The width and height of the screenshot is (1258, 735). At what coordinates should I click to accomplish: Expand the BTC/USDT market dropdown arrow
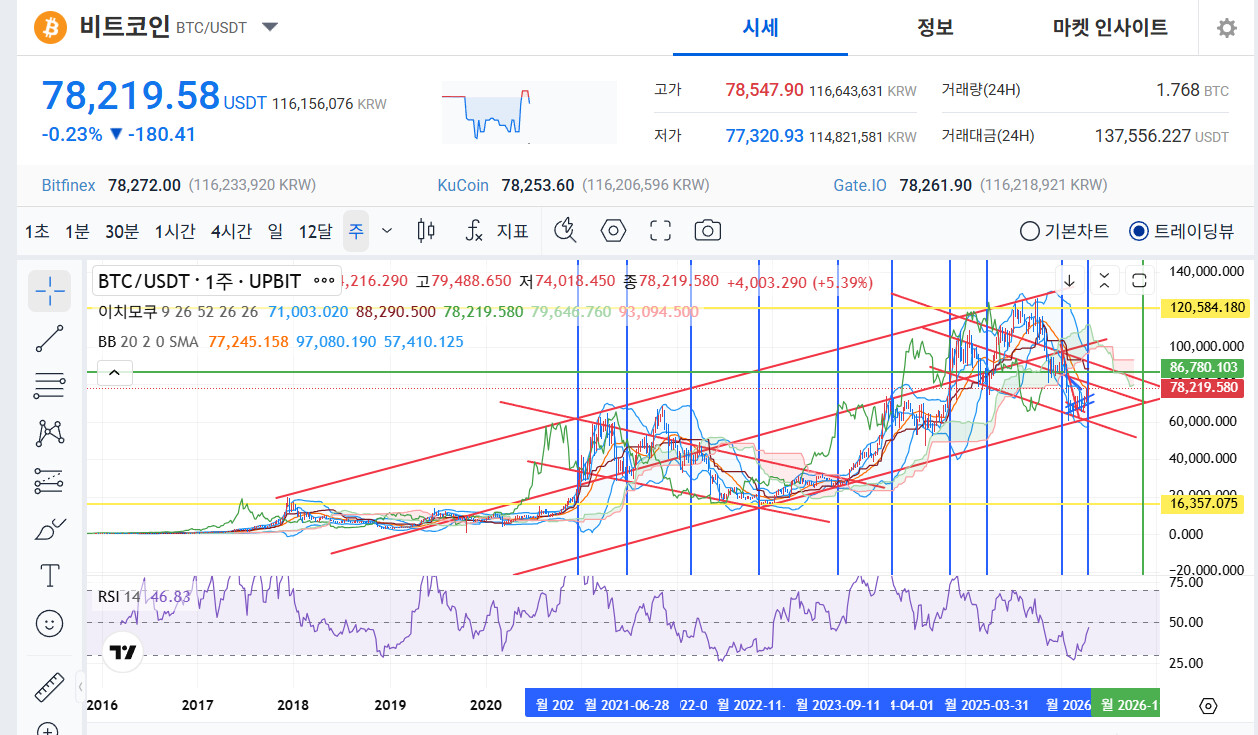click(270, 27)
